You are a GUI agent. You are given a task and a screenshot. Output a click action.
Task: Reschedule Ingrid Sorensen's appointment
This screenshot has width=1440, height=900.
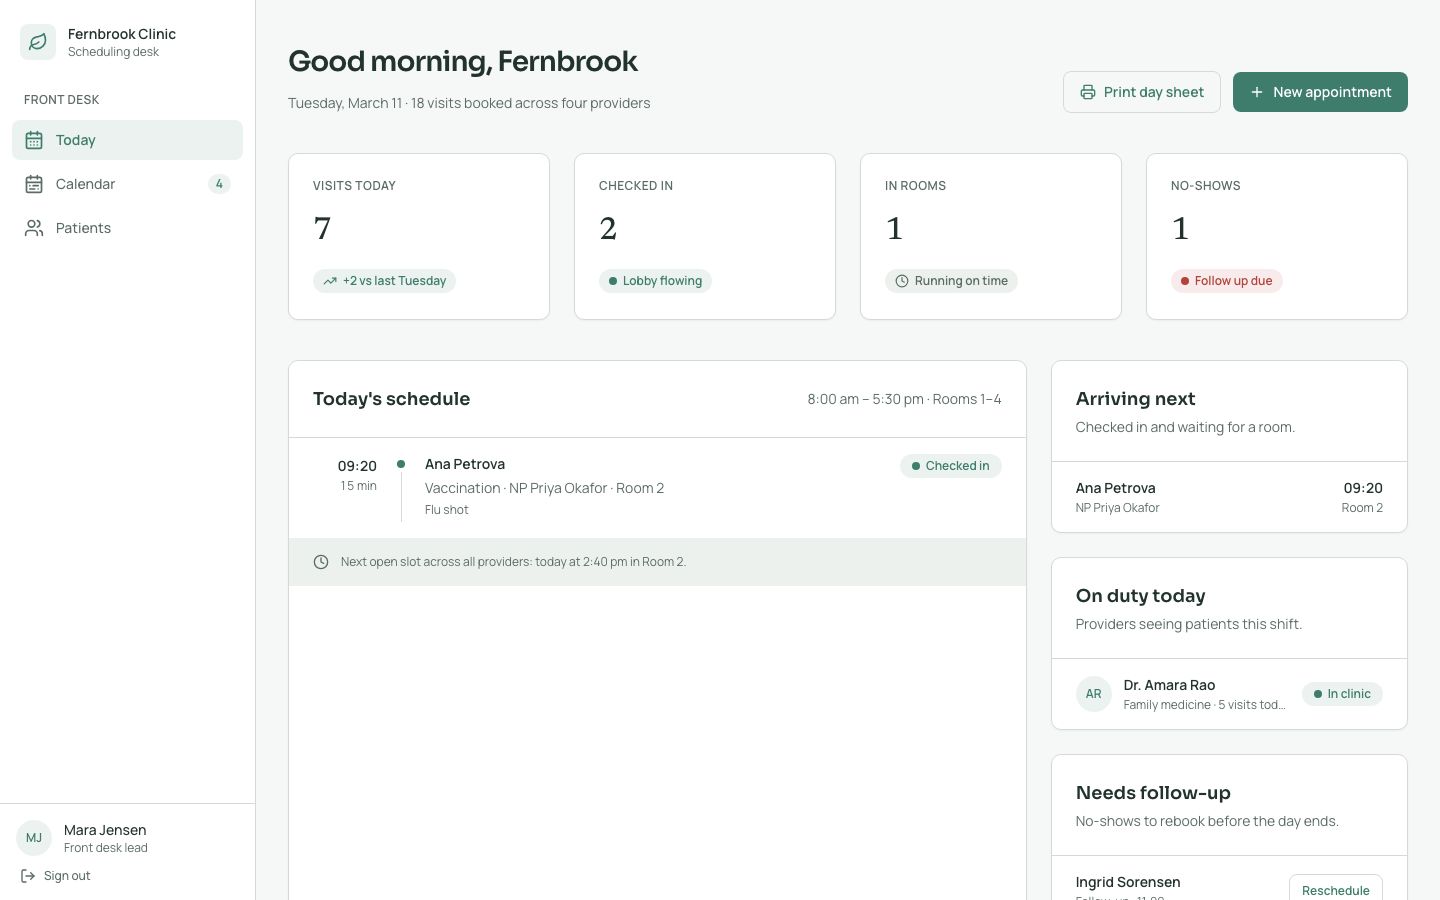click(1335, 888)
